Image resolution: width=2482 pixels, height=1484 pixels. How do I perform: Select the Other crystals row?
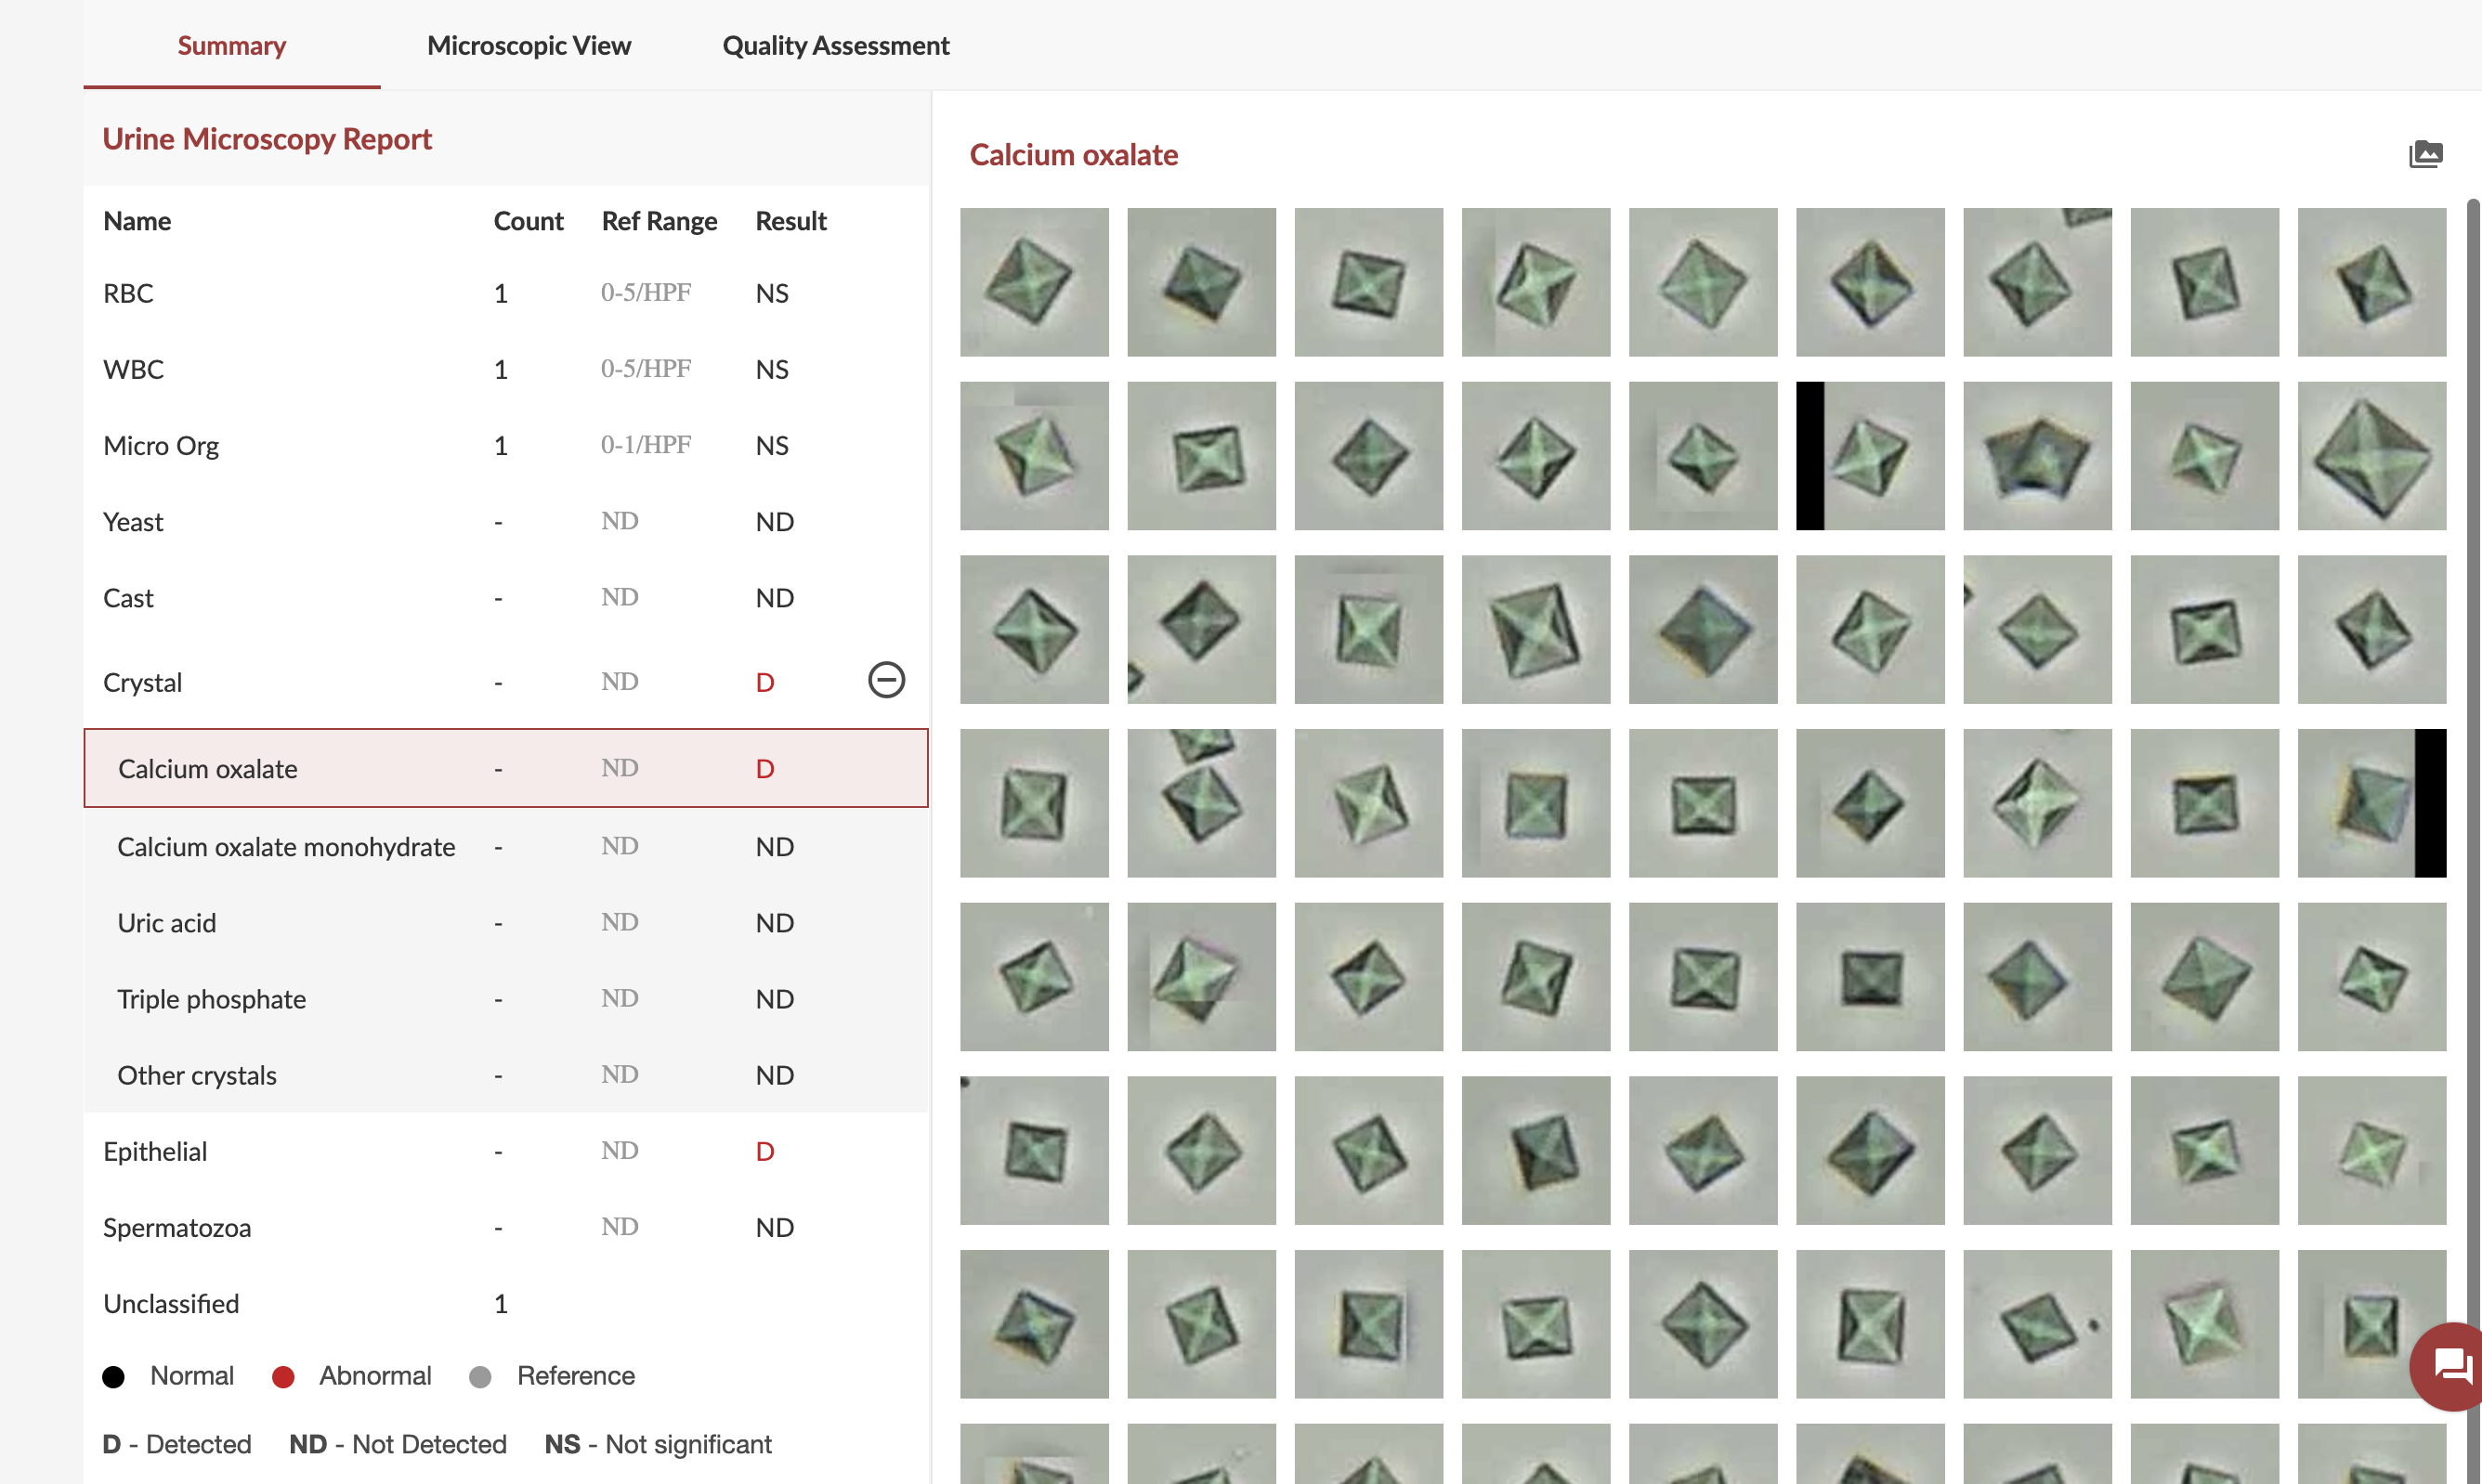coord(506,1074)
